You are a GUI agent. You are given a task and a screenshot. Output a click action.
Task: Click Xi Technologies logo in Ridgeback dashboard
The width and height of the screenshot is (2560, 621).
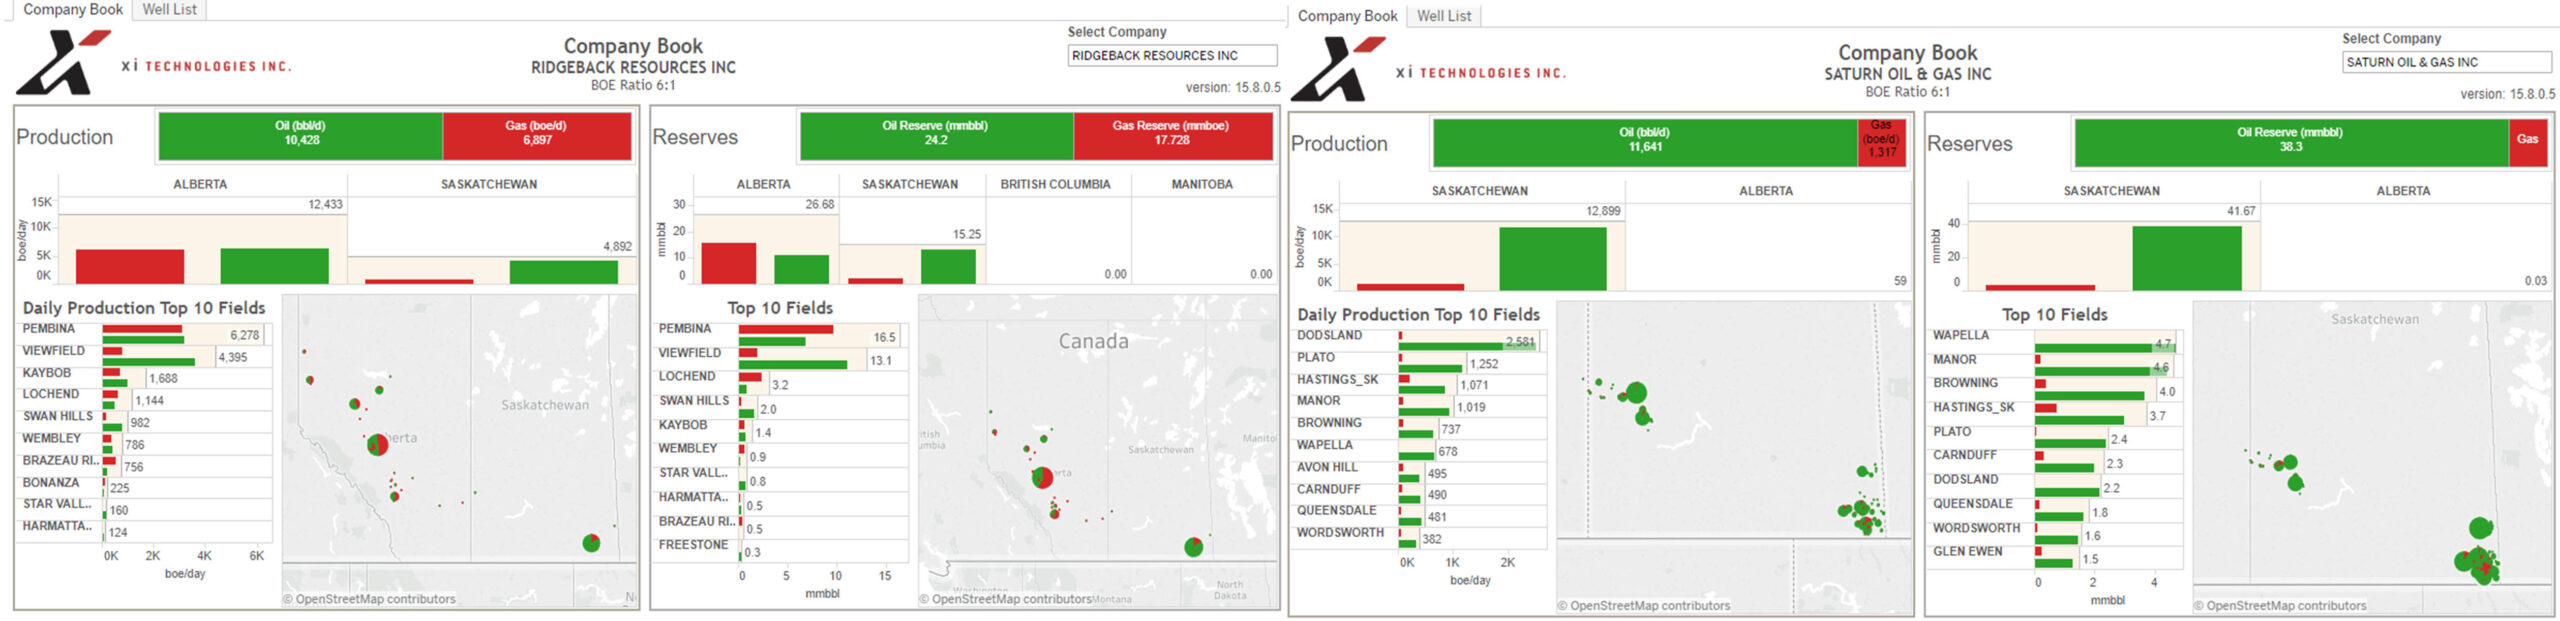[152, 62]
